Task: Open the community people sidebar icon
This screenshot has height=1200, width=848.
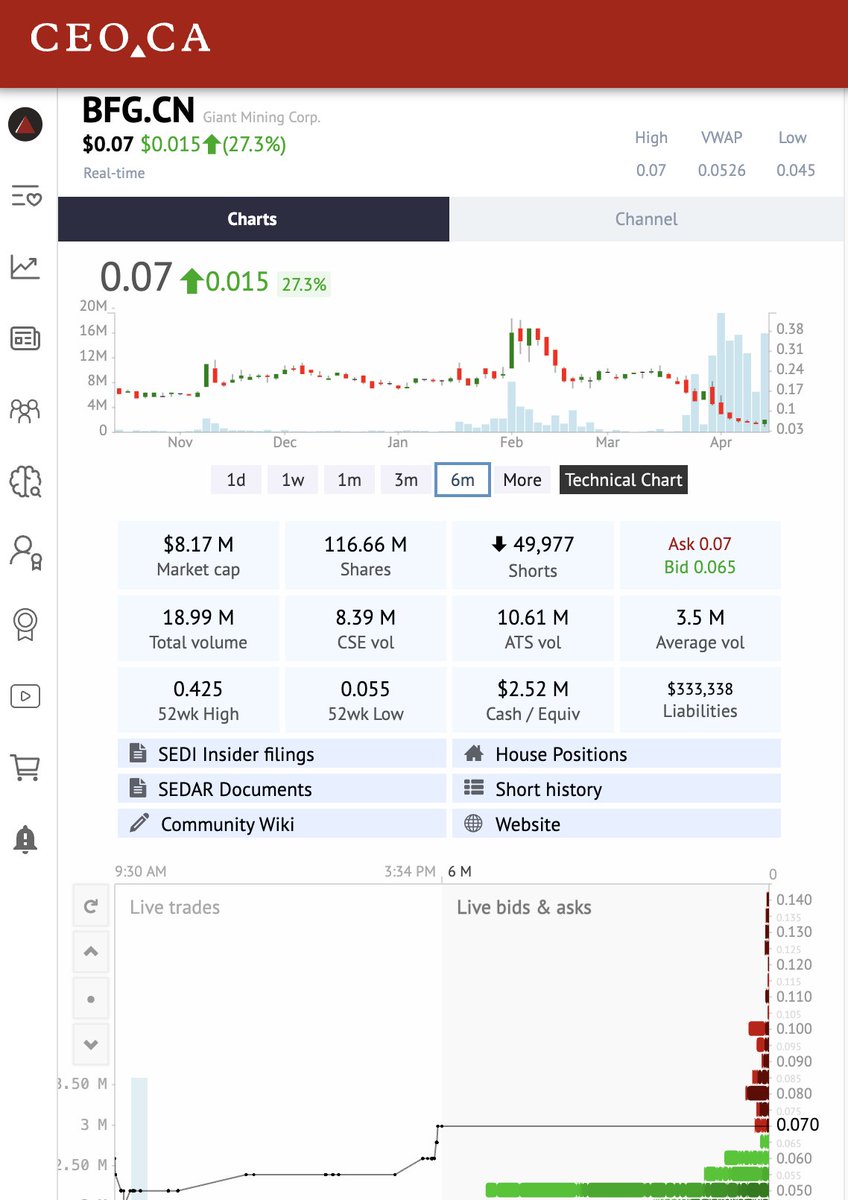Action: [25, 409]
